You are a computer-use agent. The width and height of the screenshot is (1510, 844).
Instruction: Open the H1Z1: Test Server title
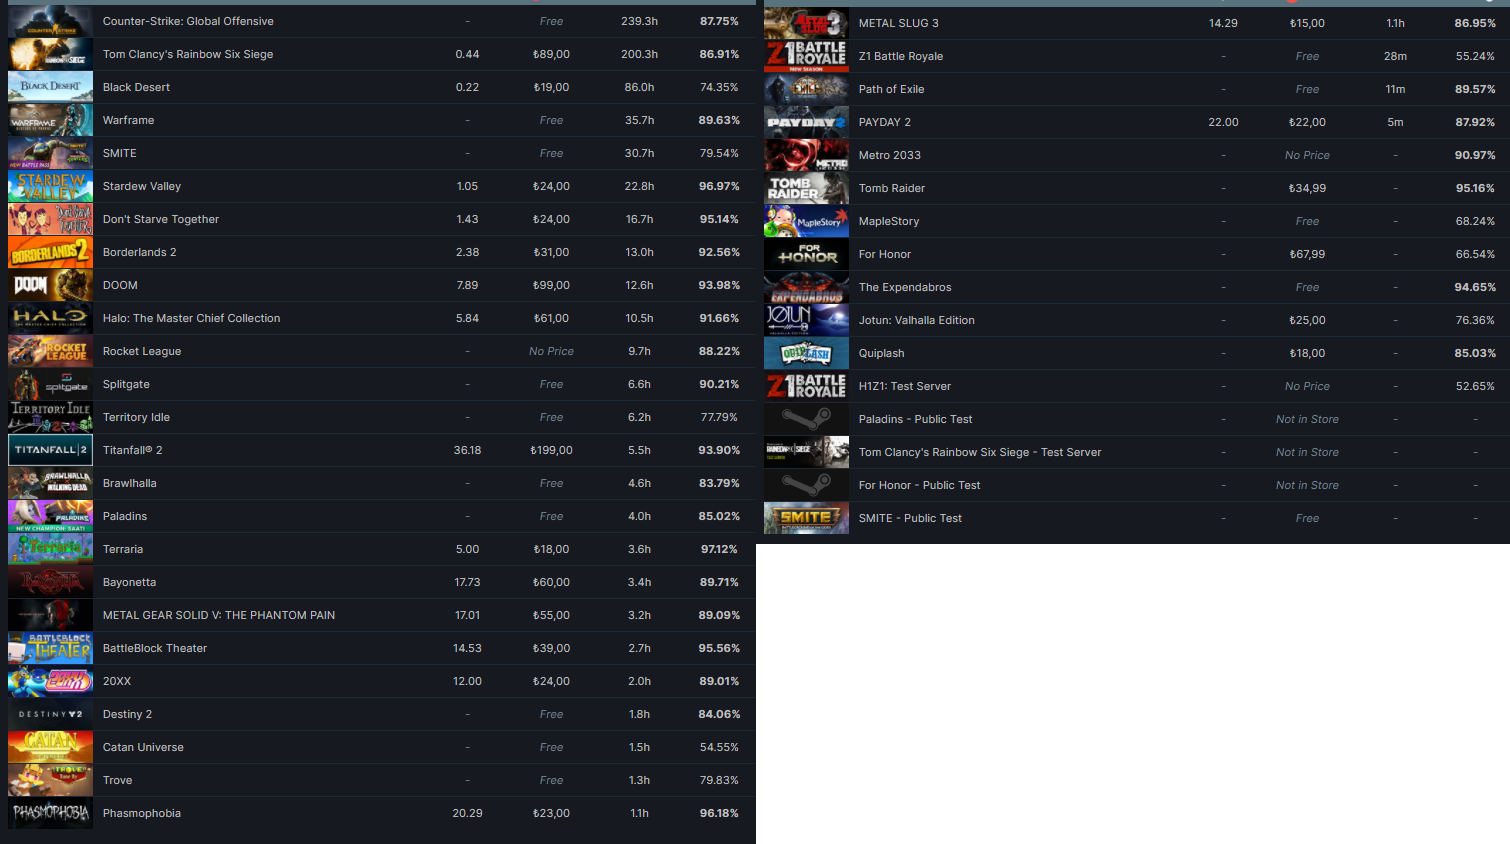[x=905, y=386]
